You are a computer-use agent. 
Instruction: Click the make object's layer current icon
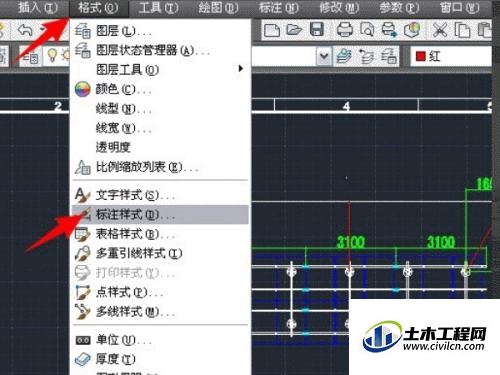[344, 56]
